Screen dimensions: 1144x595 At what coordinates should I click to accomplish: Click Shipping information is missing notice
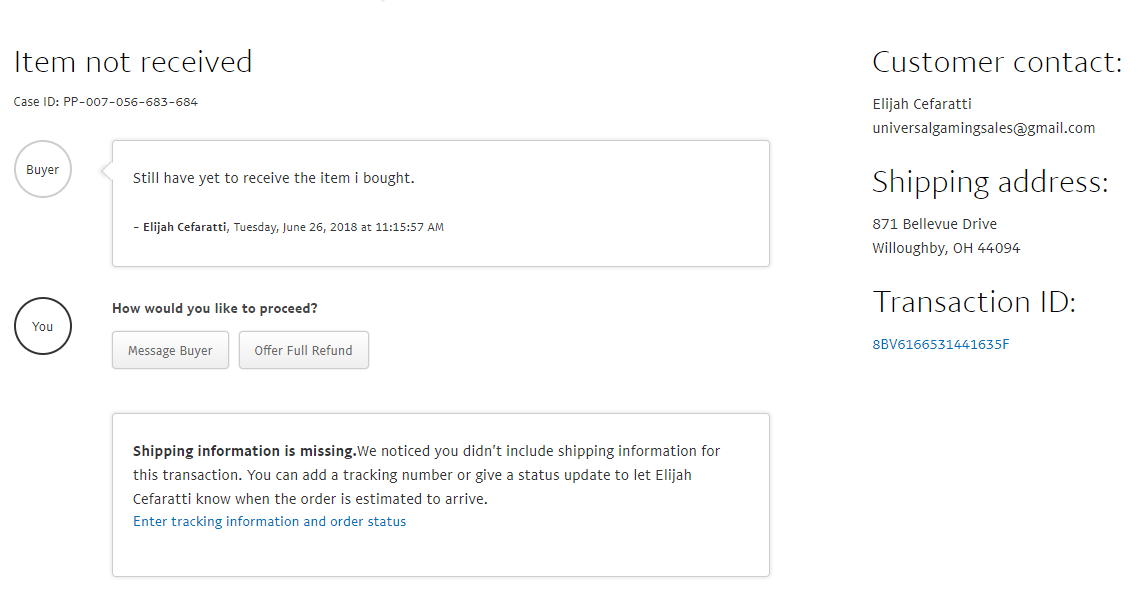pos(441,495)
